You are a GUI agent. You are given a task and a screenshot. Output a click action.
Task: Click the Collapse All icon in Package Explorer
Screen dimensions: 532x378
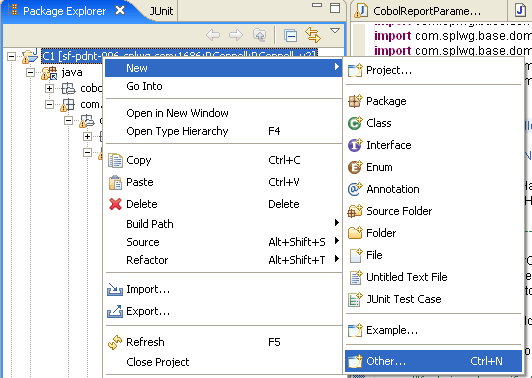tap(291, 35)
